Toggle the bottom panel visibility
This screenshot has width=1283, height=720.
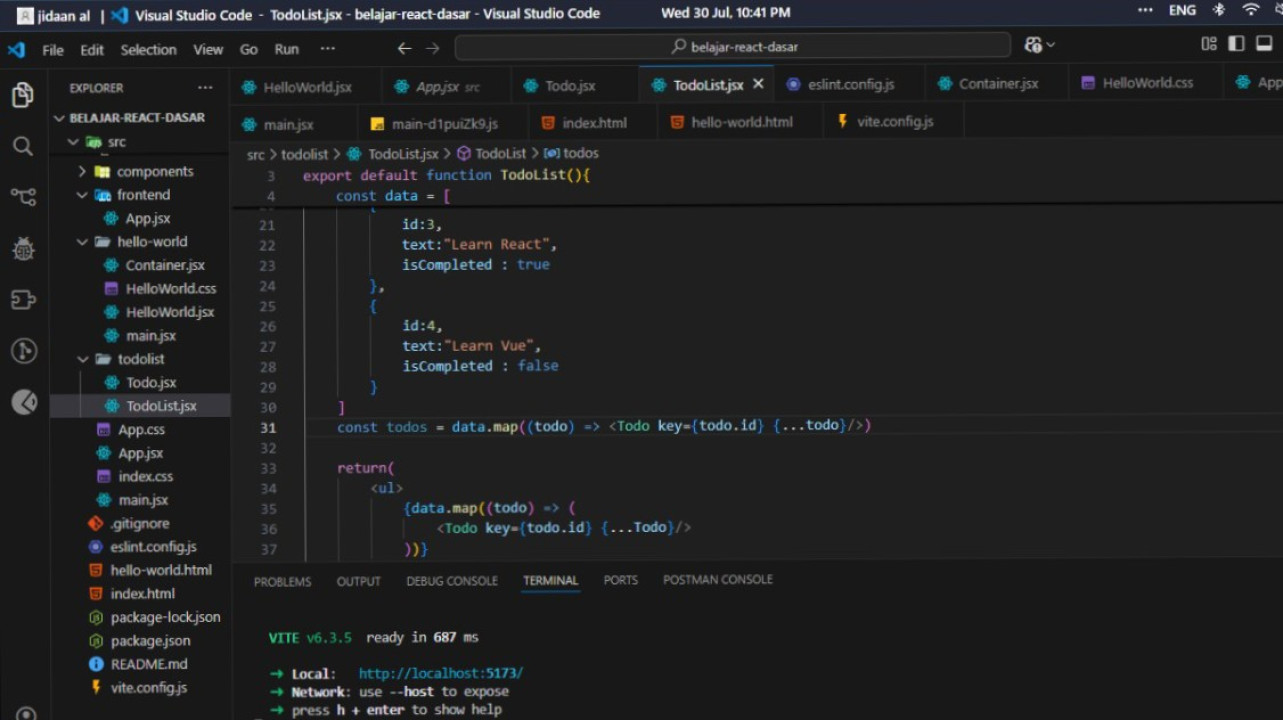tap(1263, 45)
